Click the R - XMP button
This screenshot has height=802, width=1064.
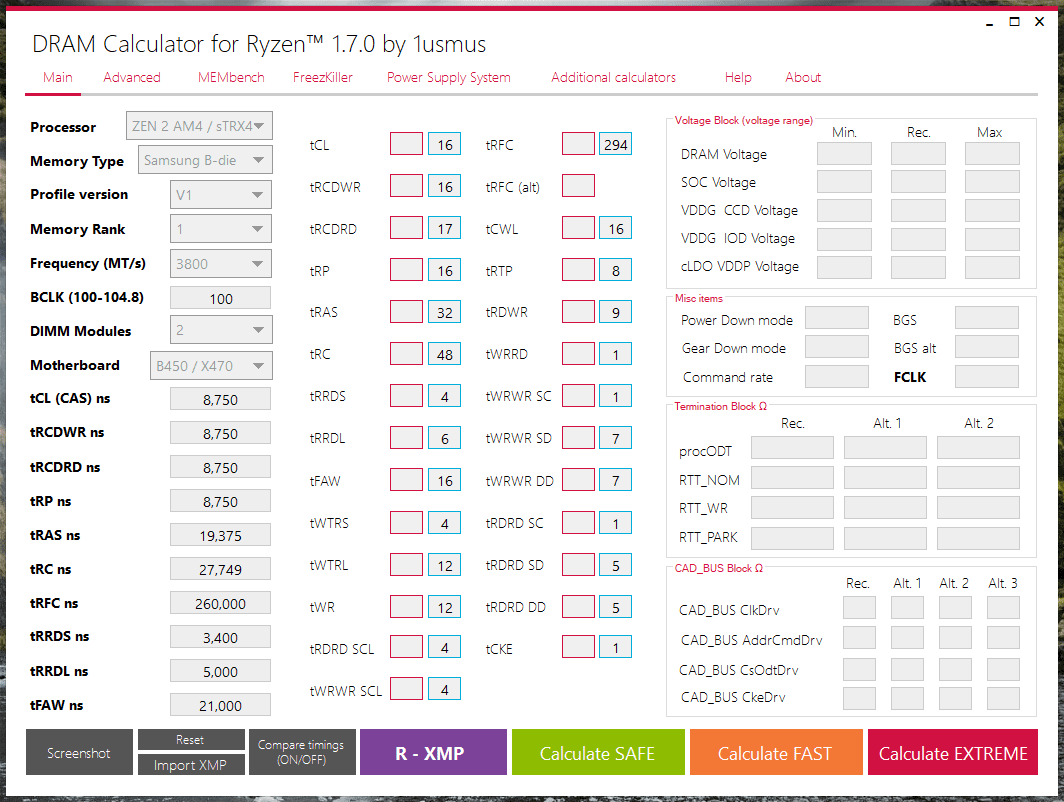433,752
